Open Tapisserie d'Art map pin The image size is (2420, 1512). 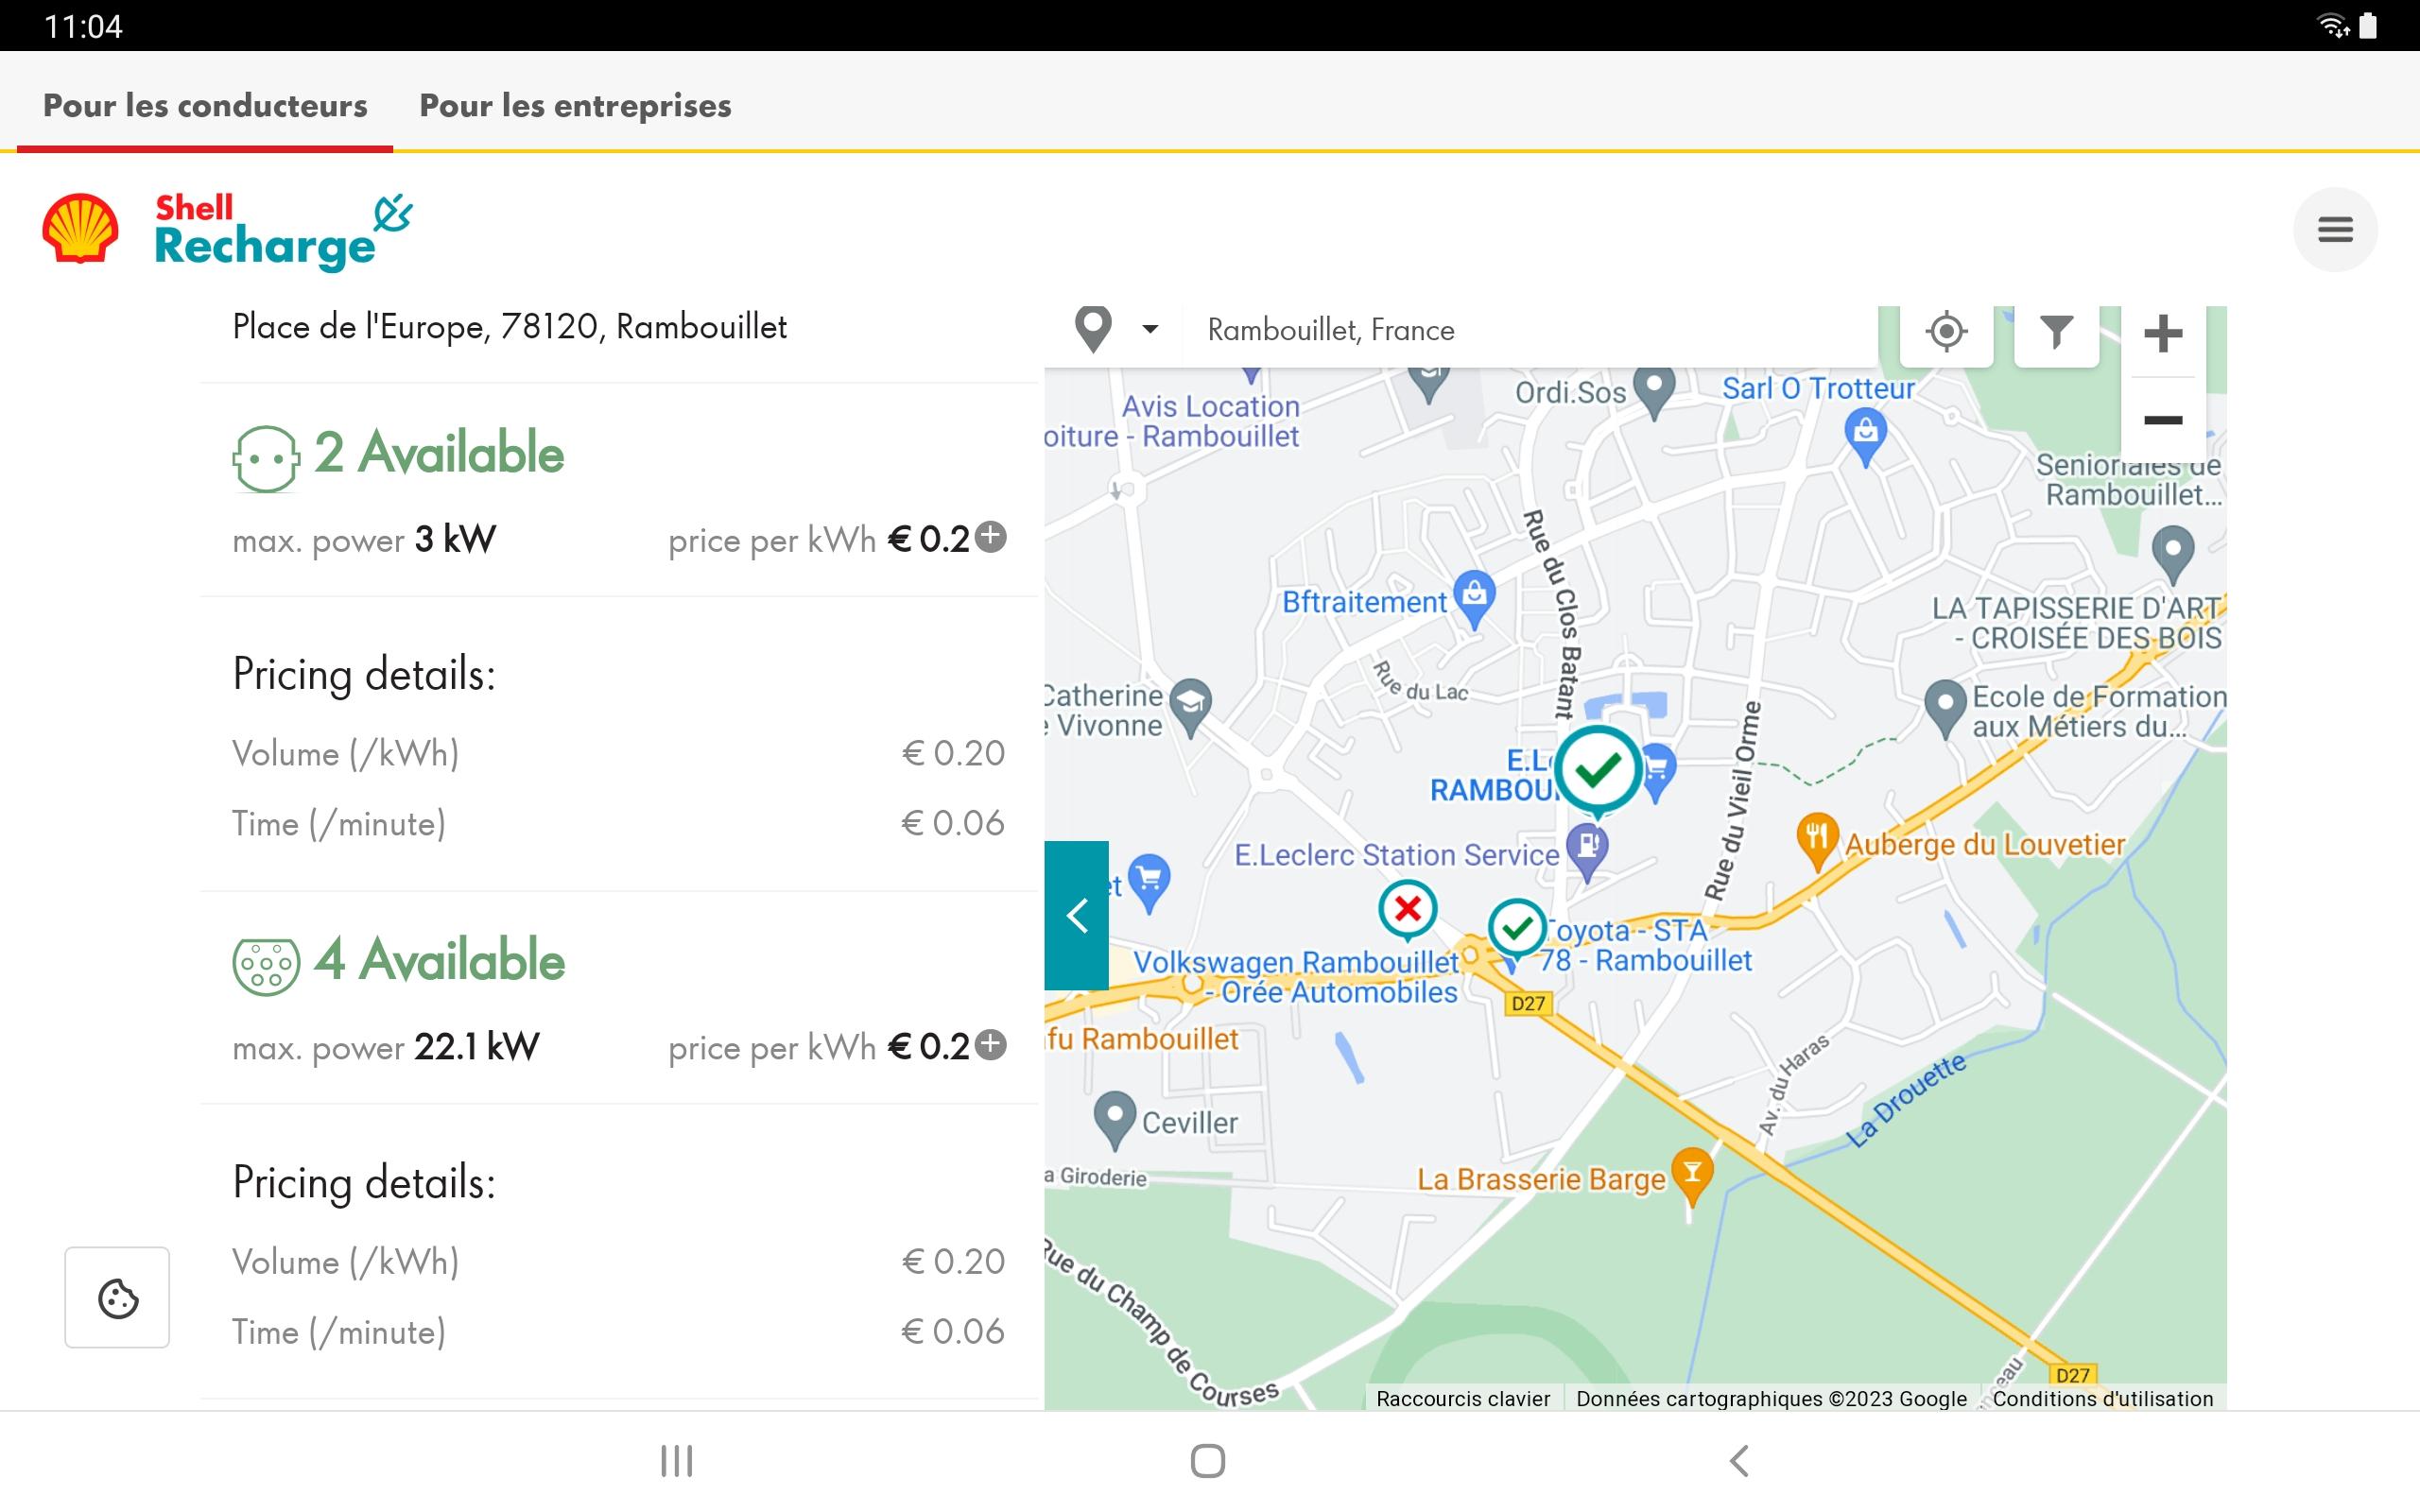tap(2172, 554)
